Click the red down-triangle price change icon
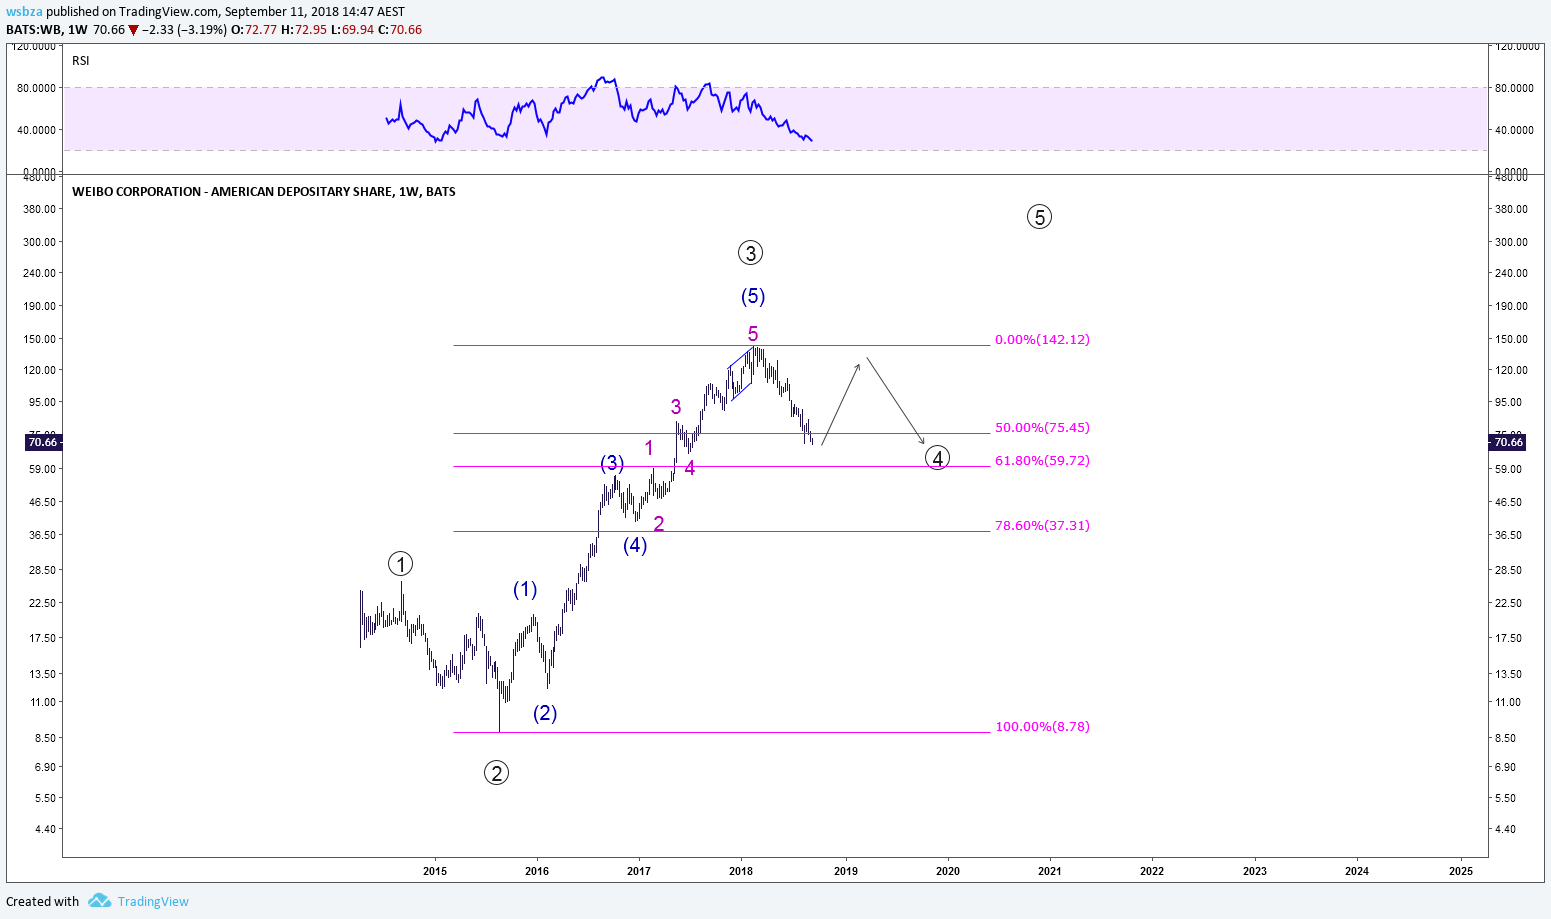Viewport: 1551px width, 919px height. point(133,30)
